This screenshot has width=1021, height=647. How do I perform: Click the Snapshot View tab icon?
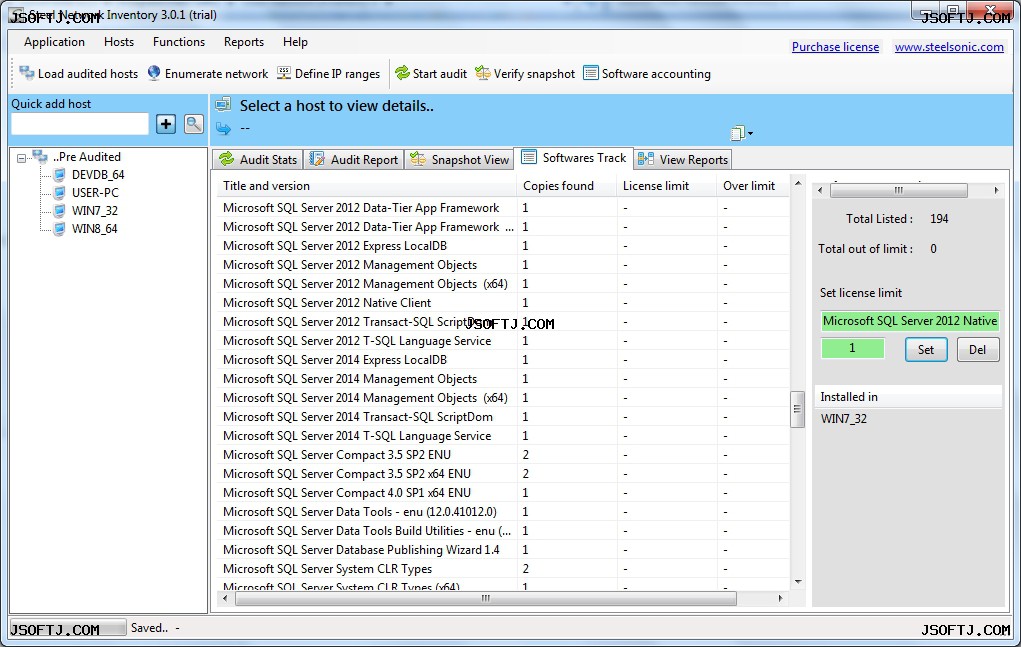[x=417, y=159]
